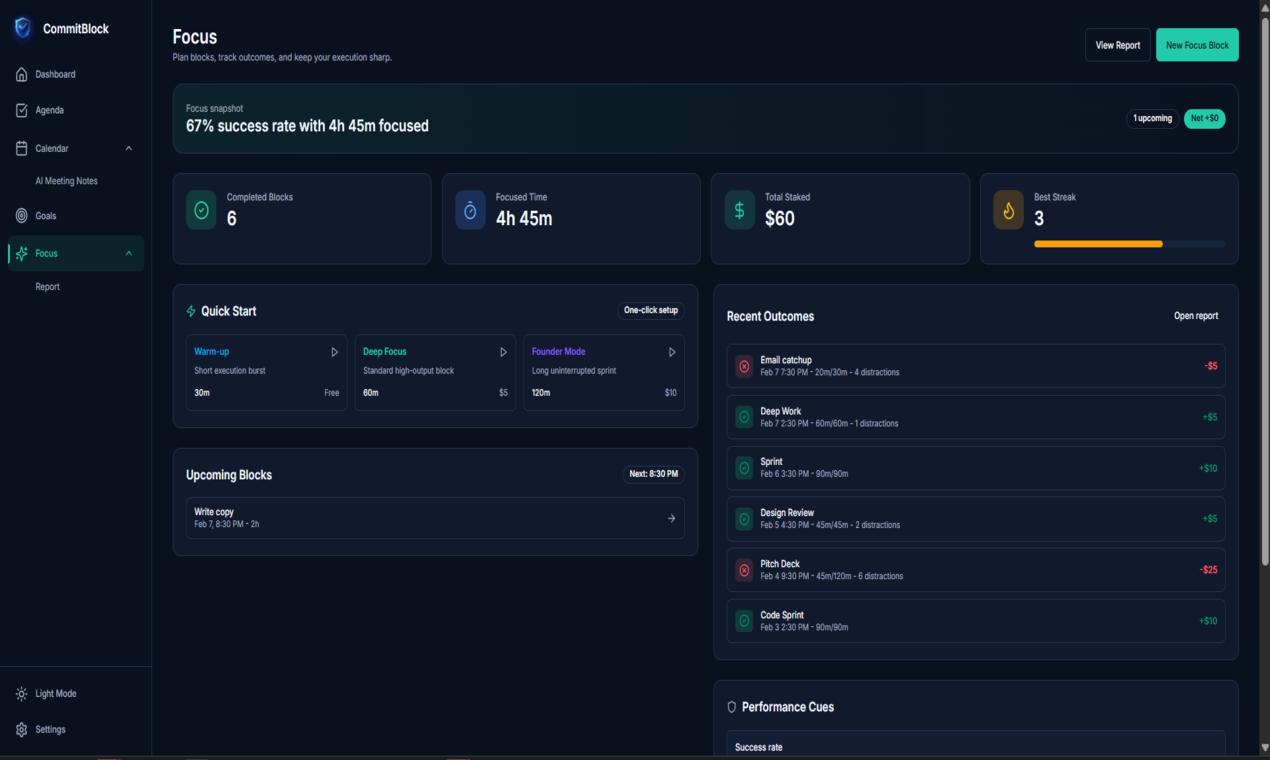Open Agenda from the sidebar

[50, 110]
